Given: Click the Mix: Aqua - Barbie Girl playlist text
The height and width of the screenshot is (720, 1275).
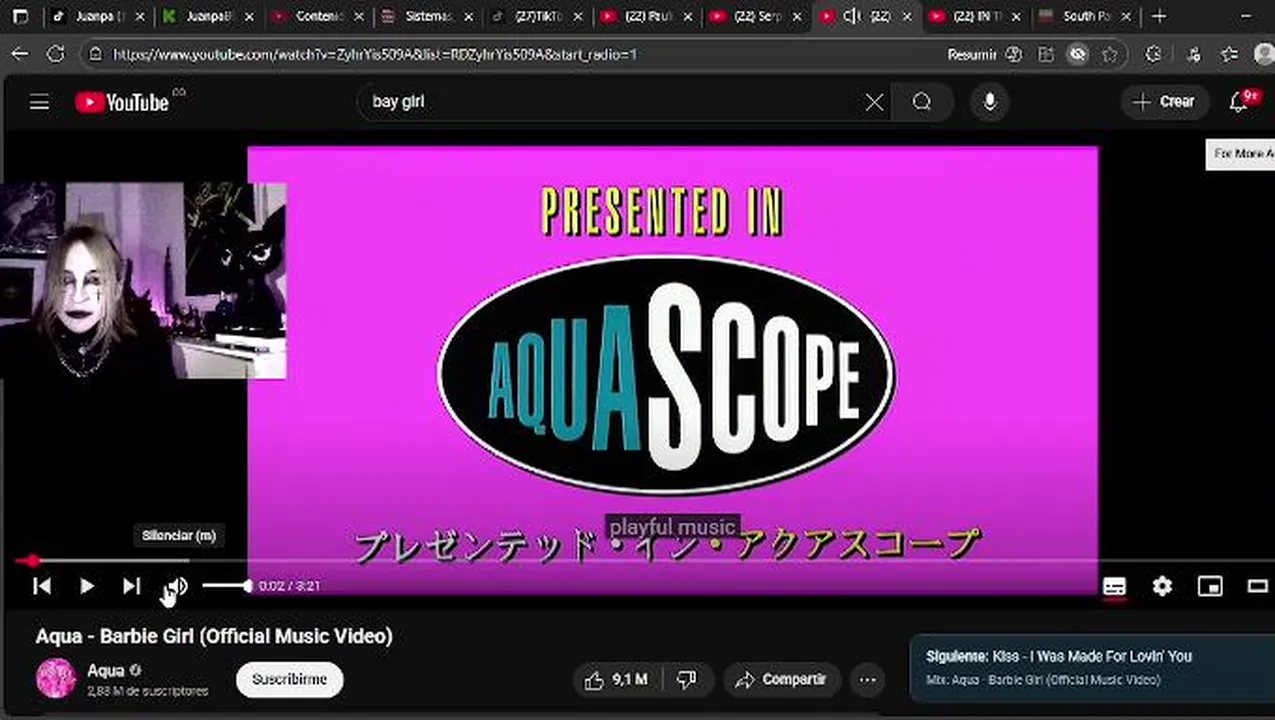Looking at the screenshot, I should coord(1043,680).
